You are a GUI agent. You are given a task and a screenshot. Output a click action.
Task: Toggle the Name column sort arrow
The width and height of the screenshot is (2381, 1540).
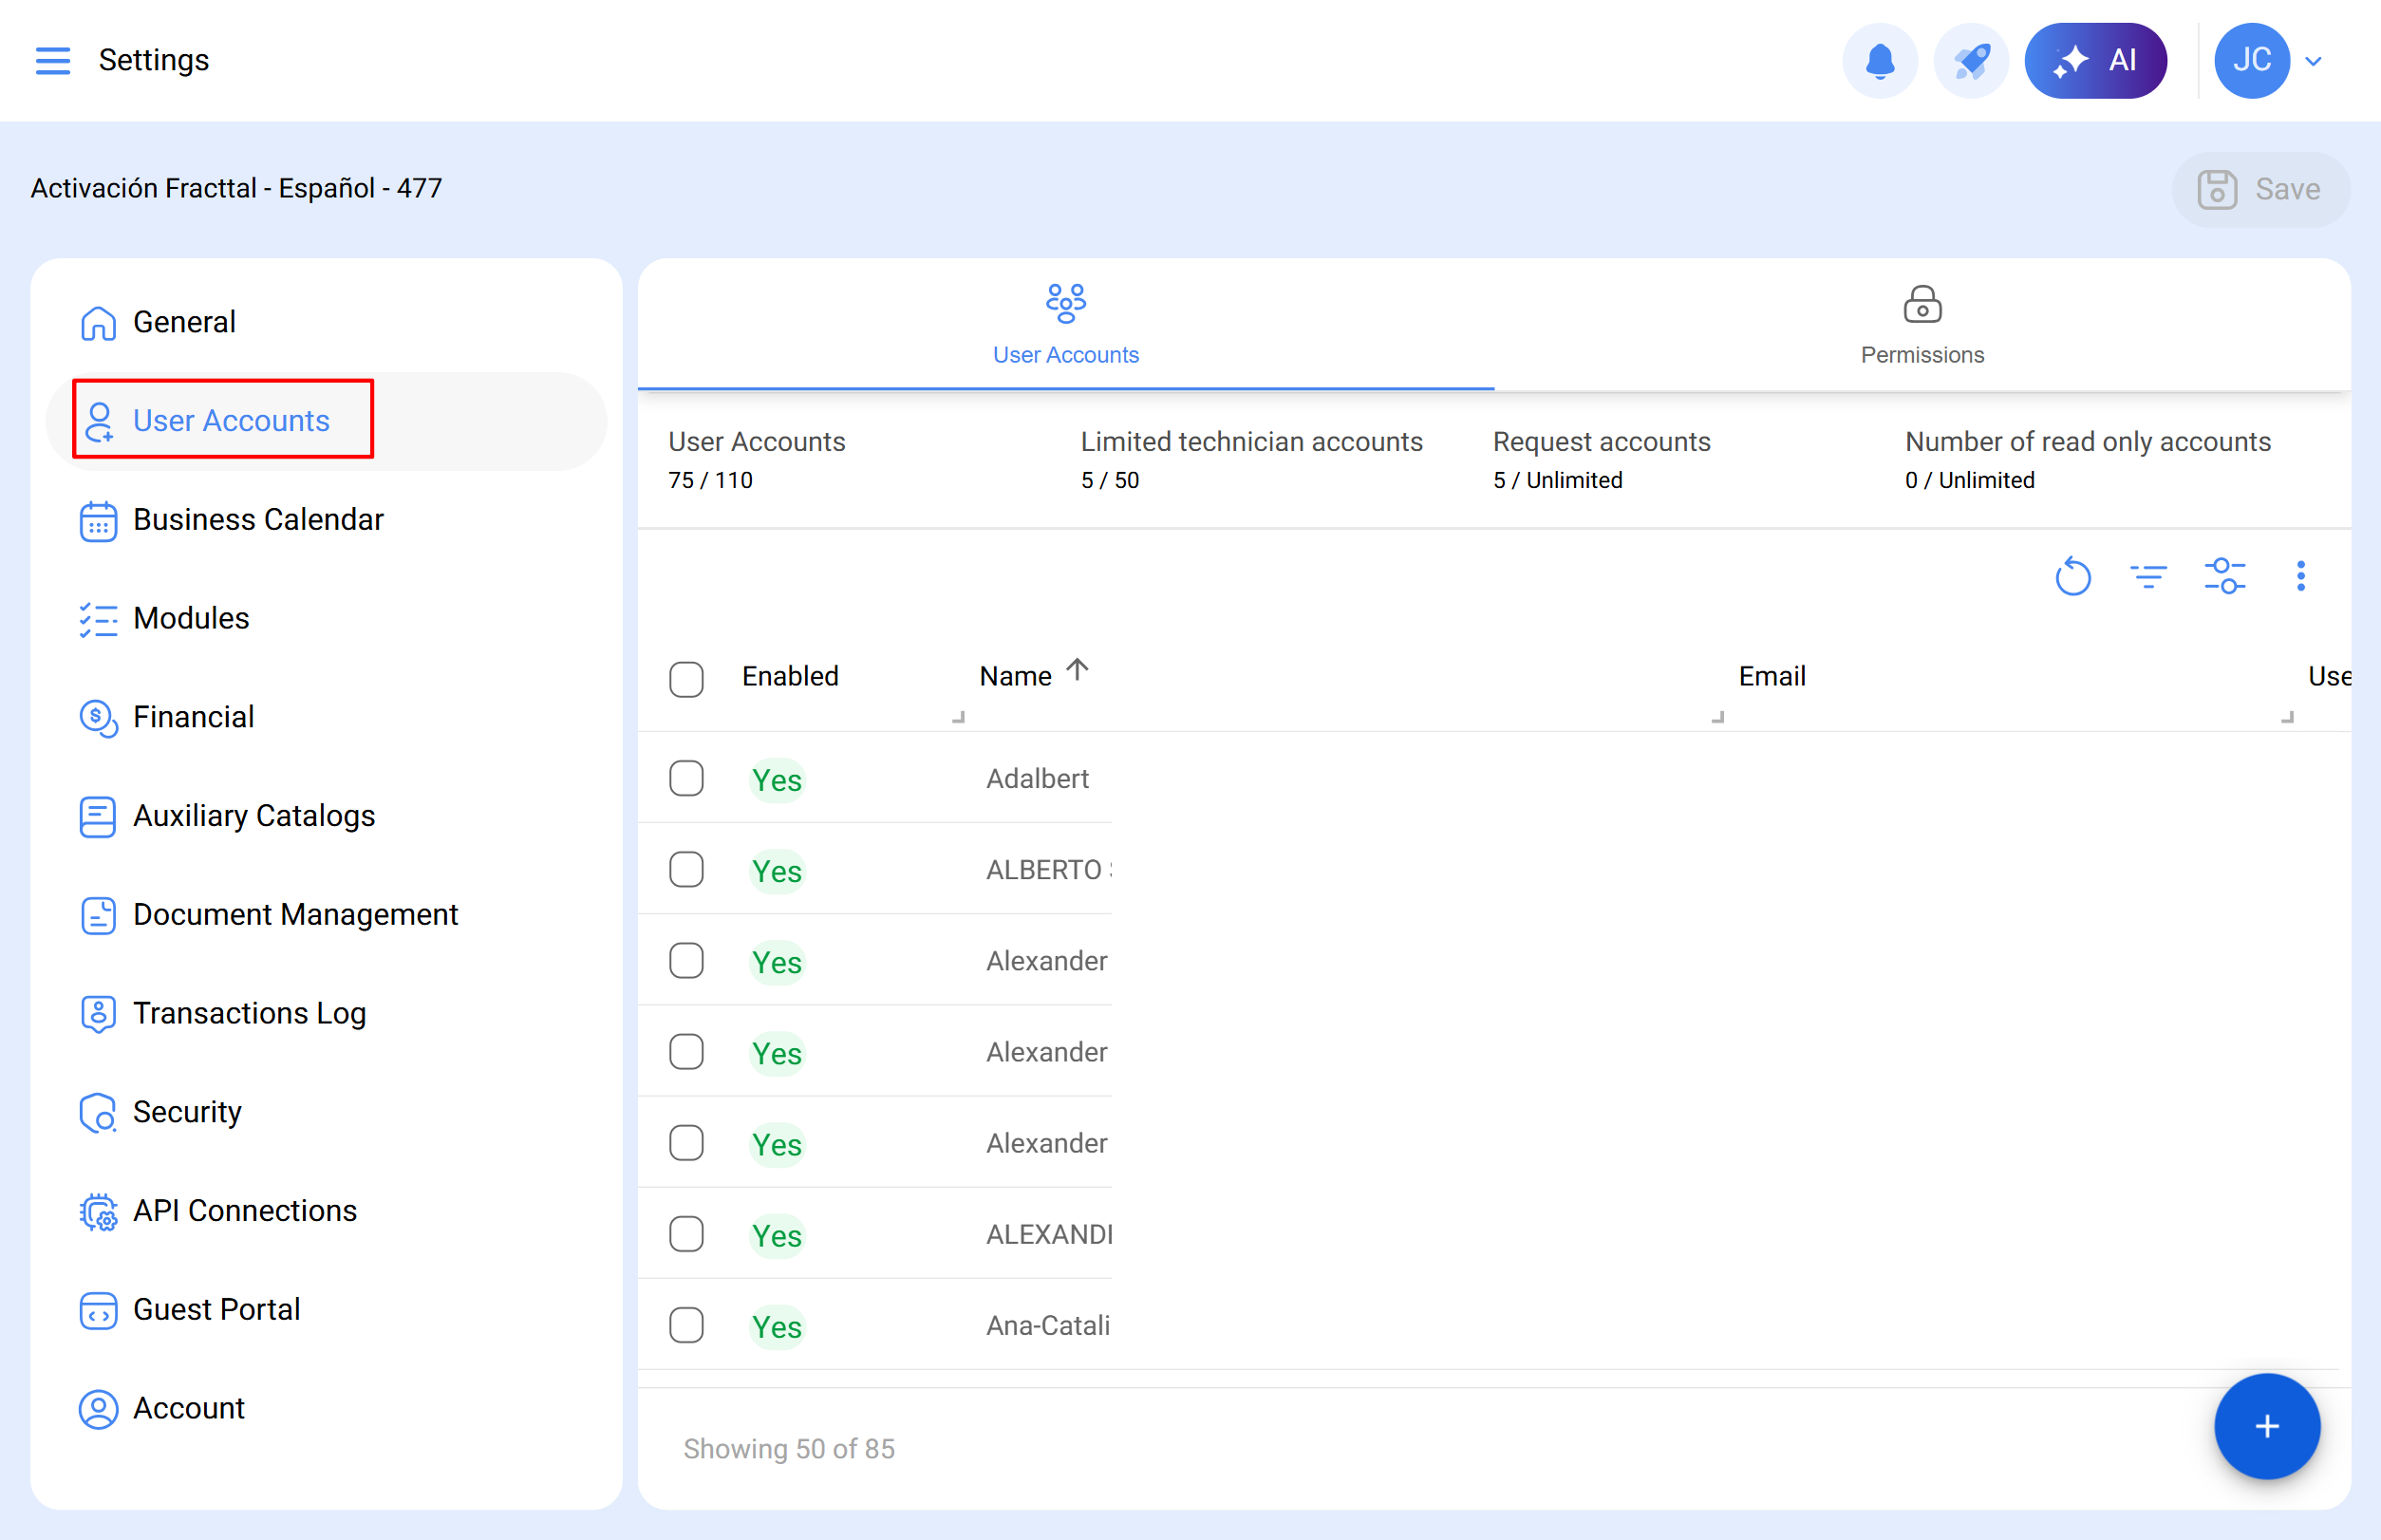tap(1077, 671)
